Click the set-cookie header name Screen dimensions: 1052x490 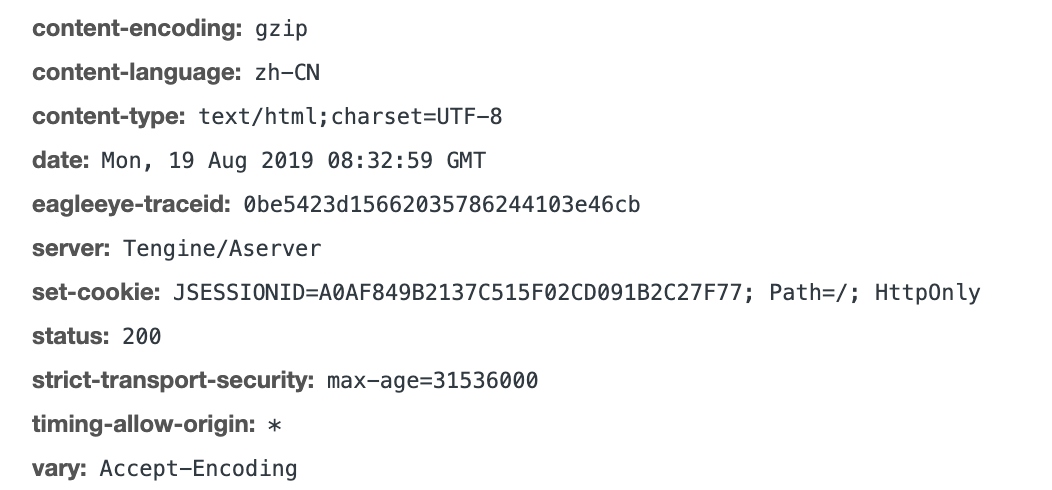[x=97, y=293]
